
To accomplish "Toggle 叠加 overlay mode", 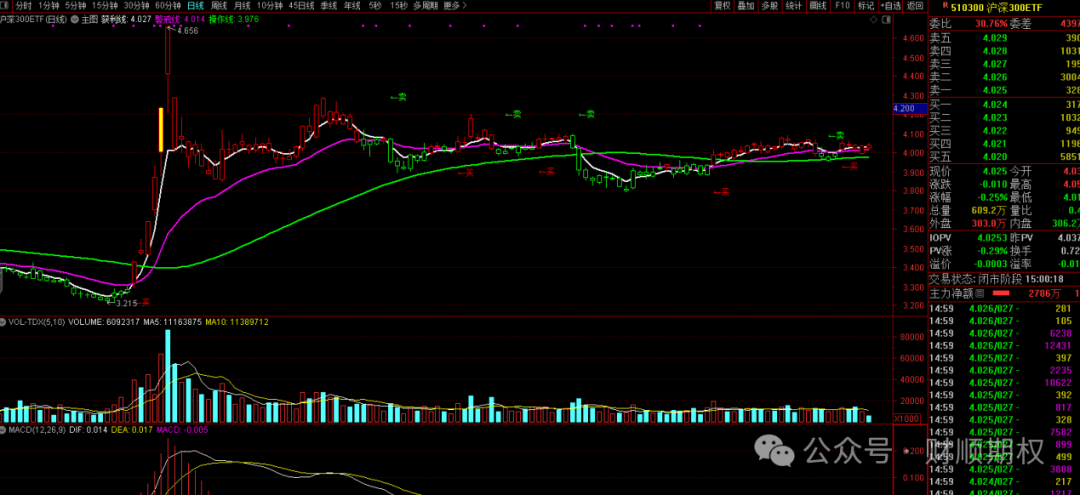I will (x=746, y=6).
